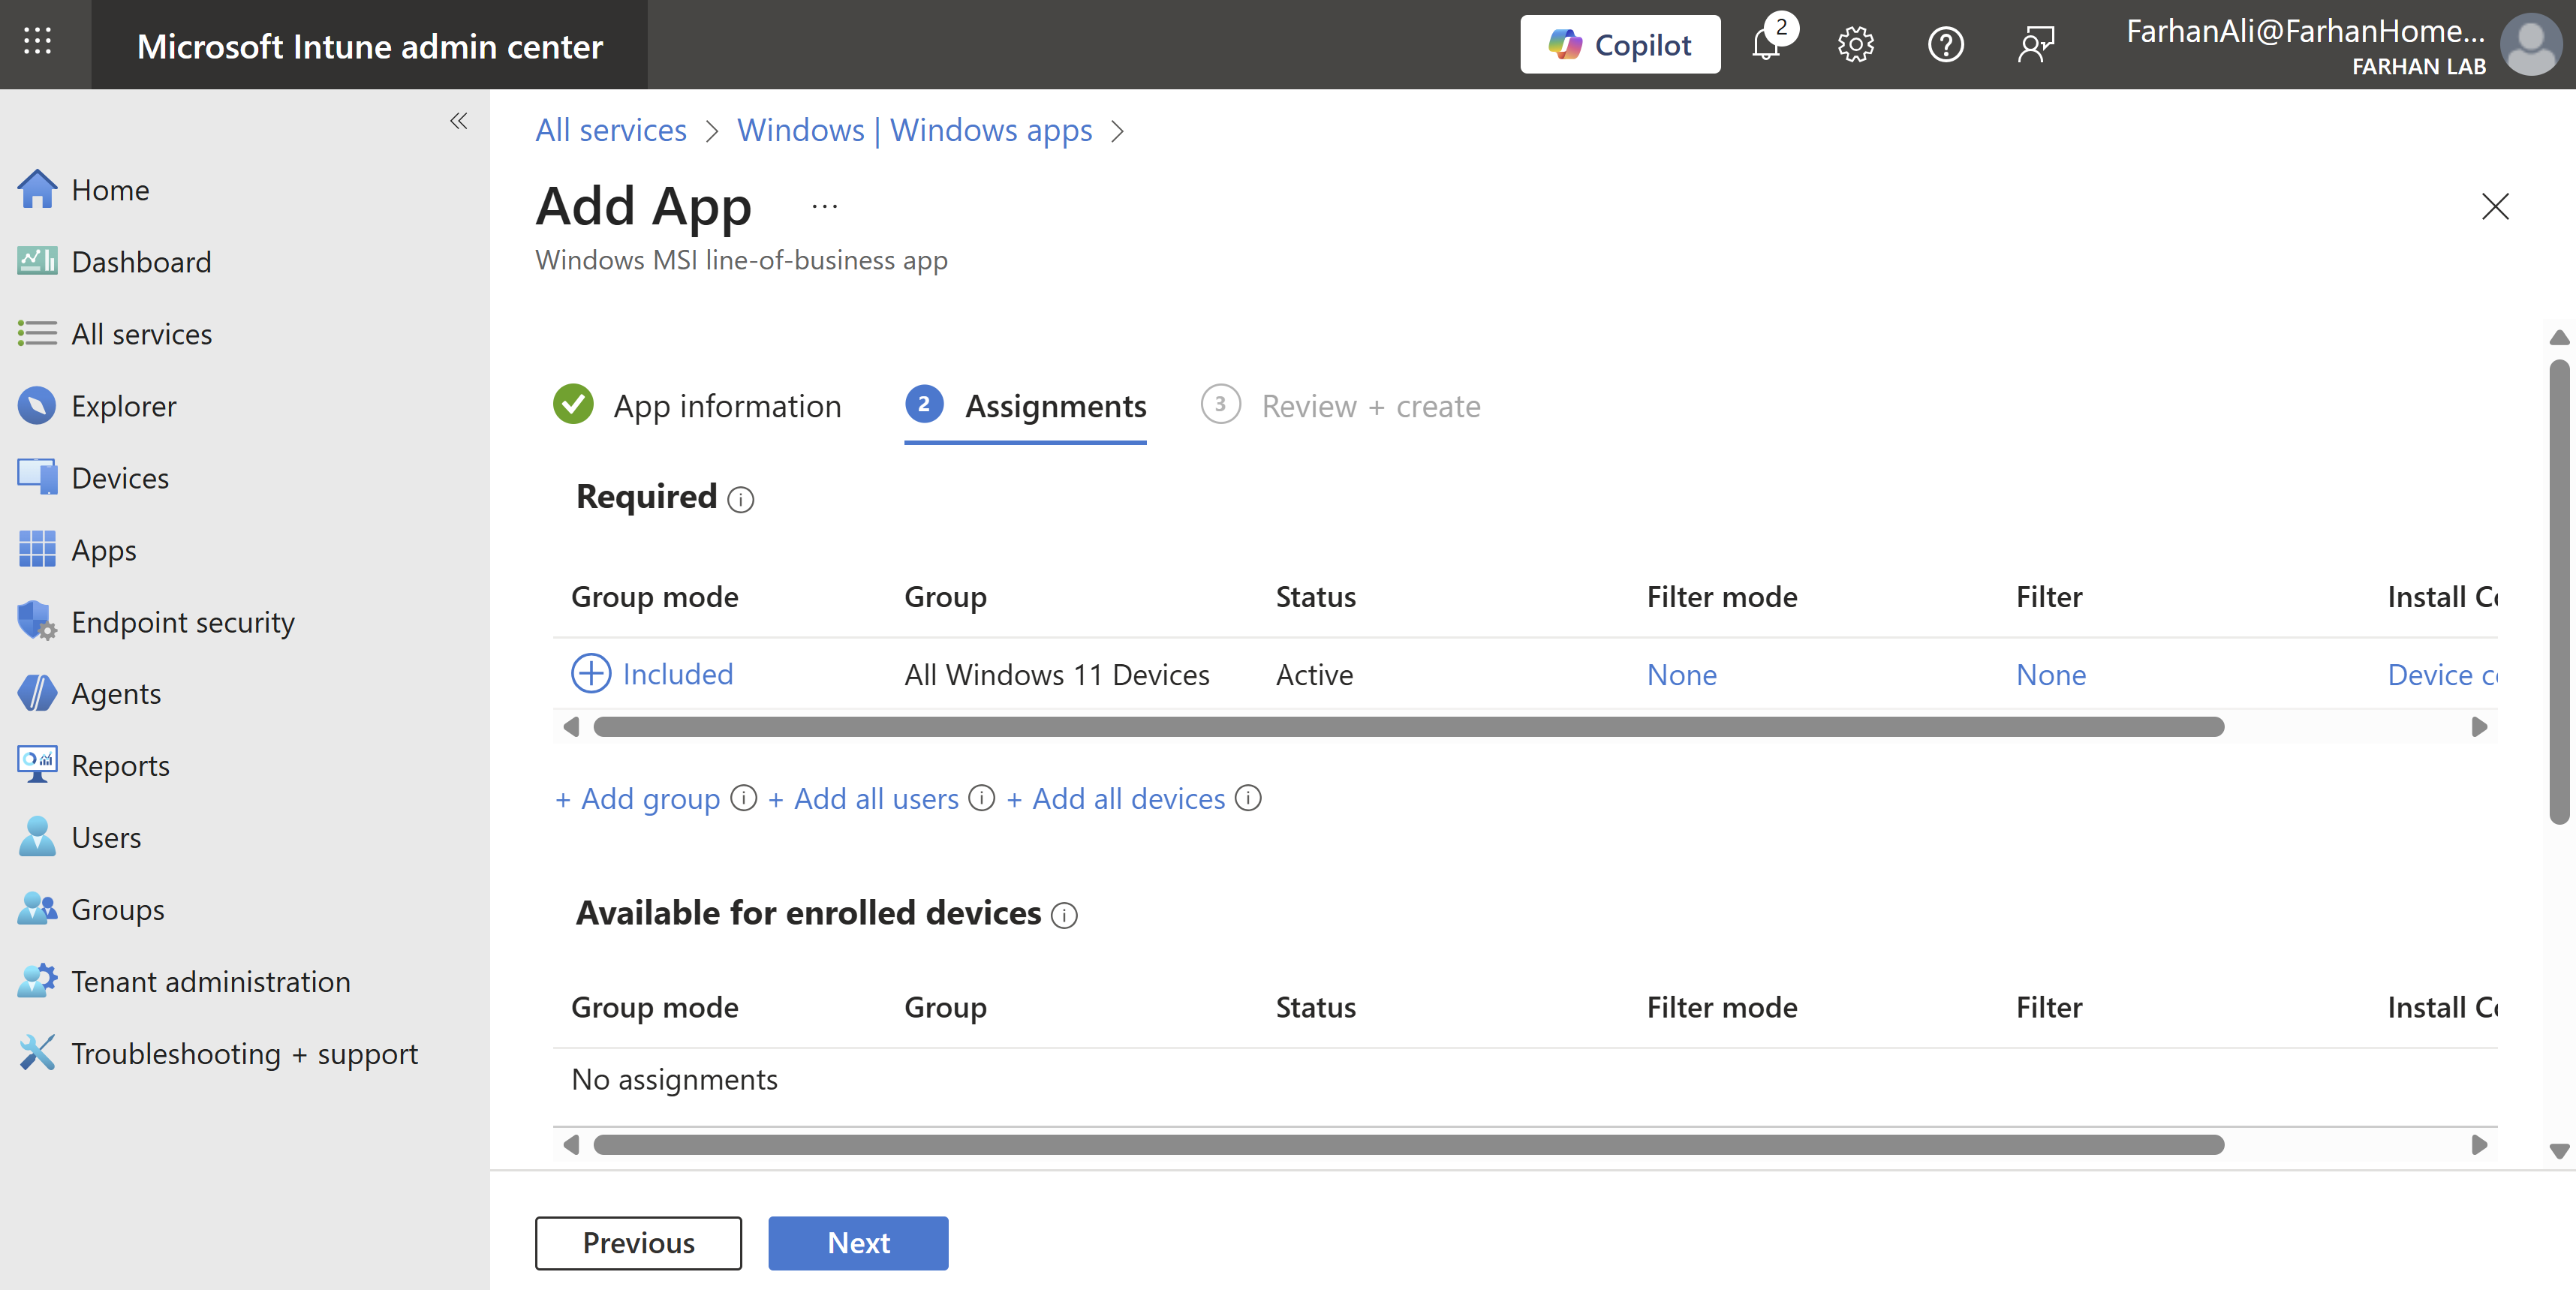
Task: Open the Add App ellipsis menu
Action: point(824,206)
